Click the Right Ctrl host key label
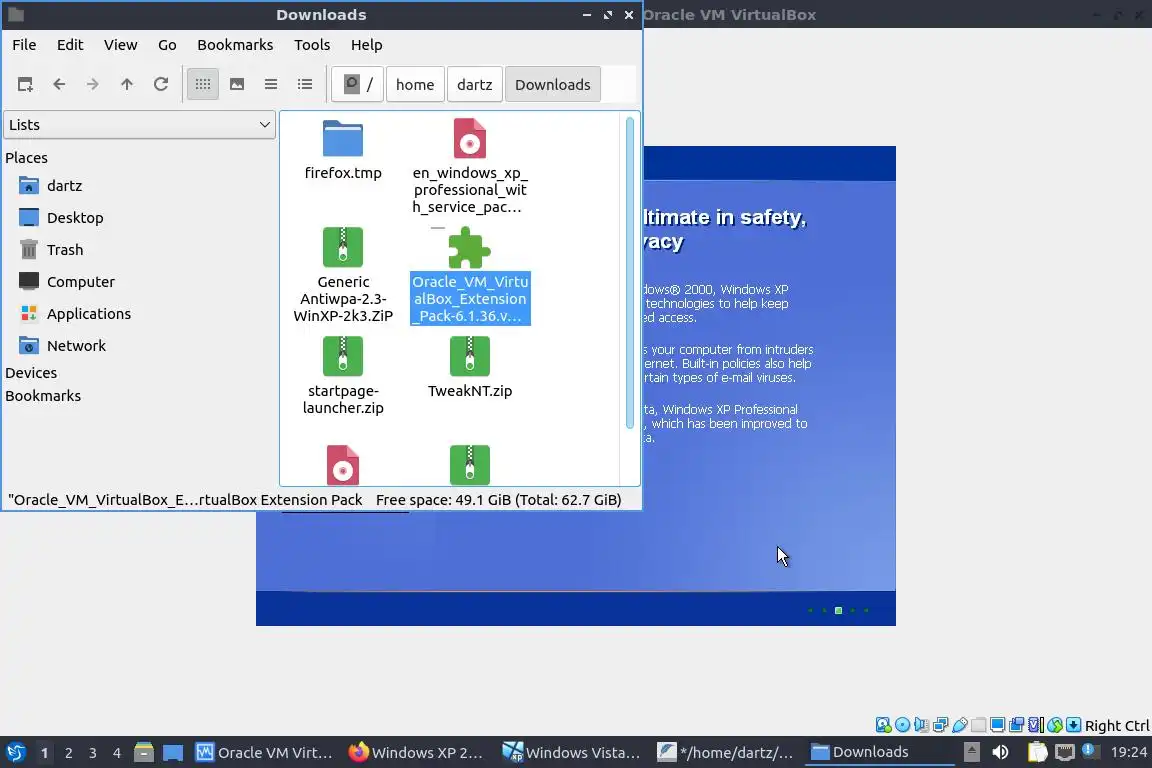 click(1117, 725)
